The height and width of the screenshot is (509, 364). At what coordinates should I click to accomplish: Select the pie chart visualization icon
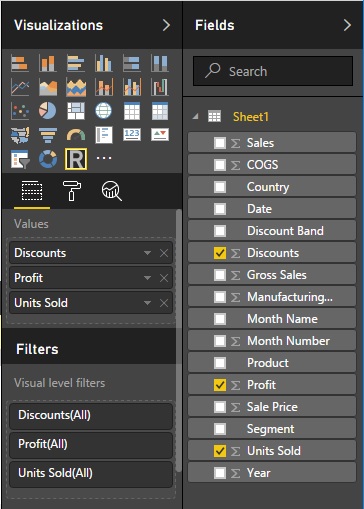[48, 111]
